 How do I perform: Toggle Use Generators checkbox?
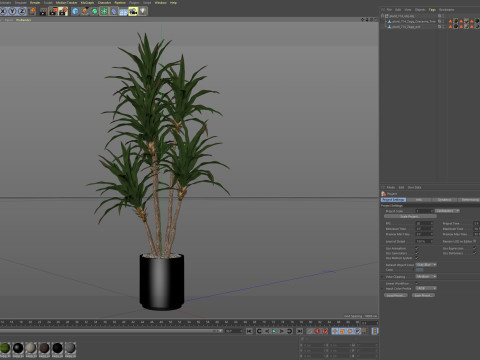[x=417, y=253]
